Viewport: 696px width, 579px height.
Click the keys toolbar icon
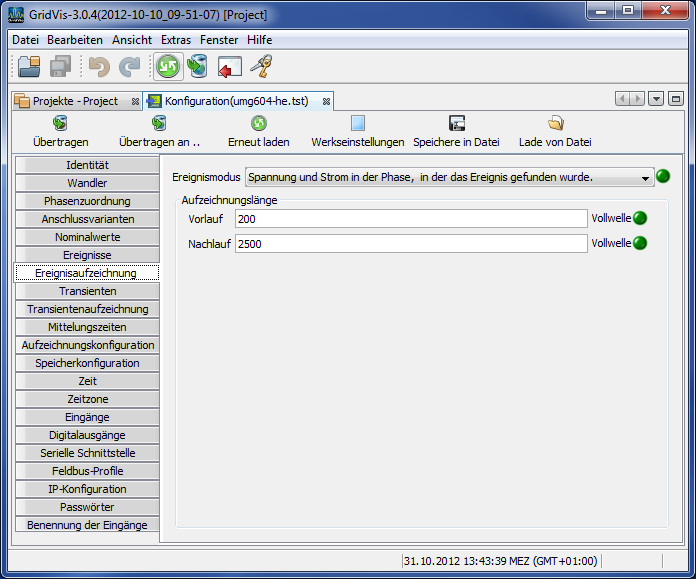[x=261, y=66]
